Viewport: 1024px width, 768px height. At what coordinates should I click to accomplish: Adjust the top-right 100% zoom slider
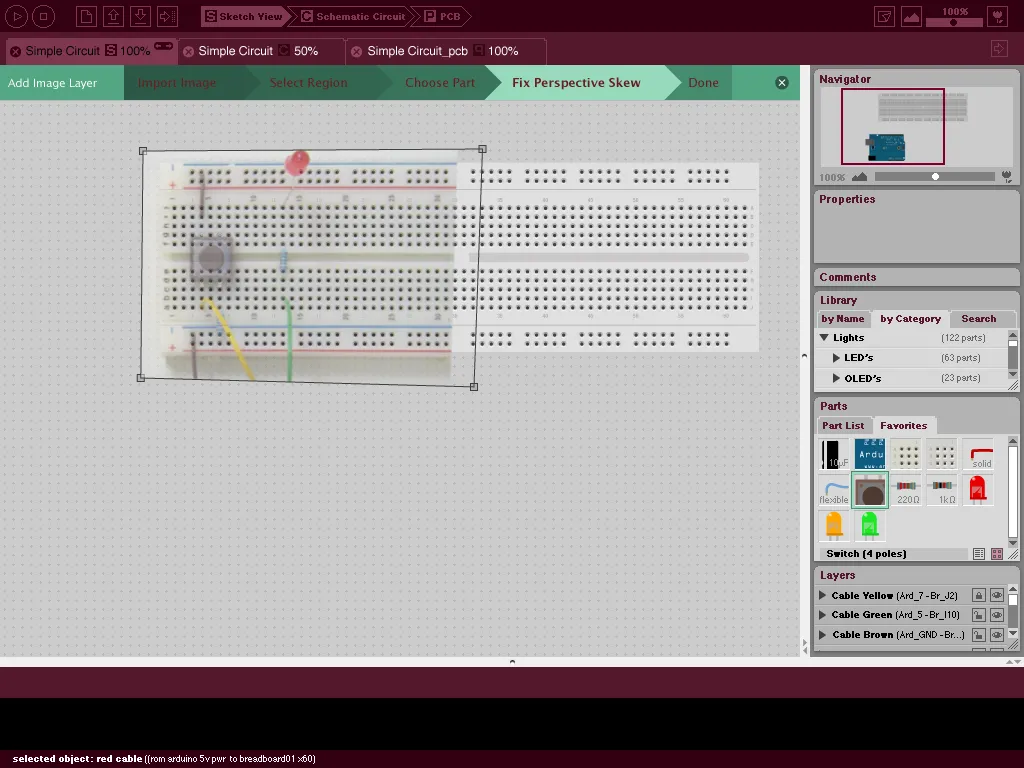pos(955,22)
